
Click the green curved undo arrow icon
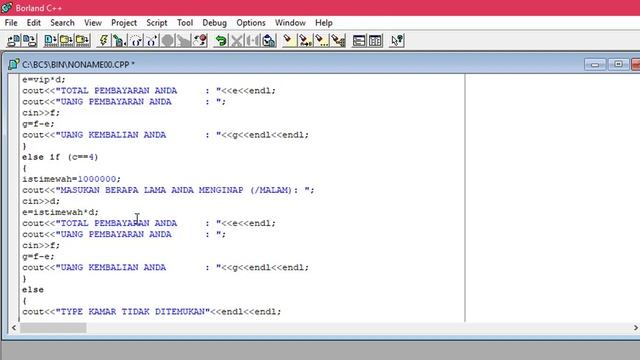[221, 40]
